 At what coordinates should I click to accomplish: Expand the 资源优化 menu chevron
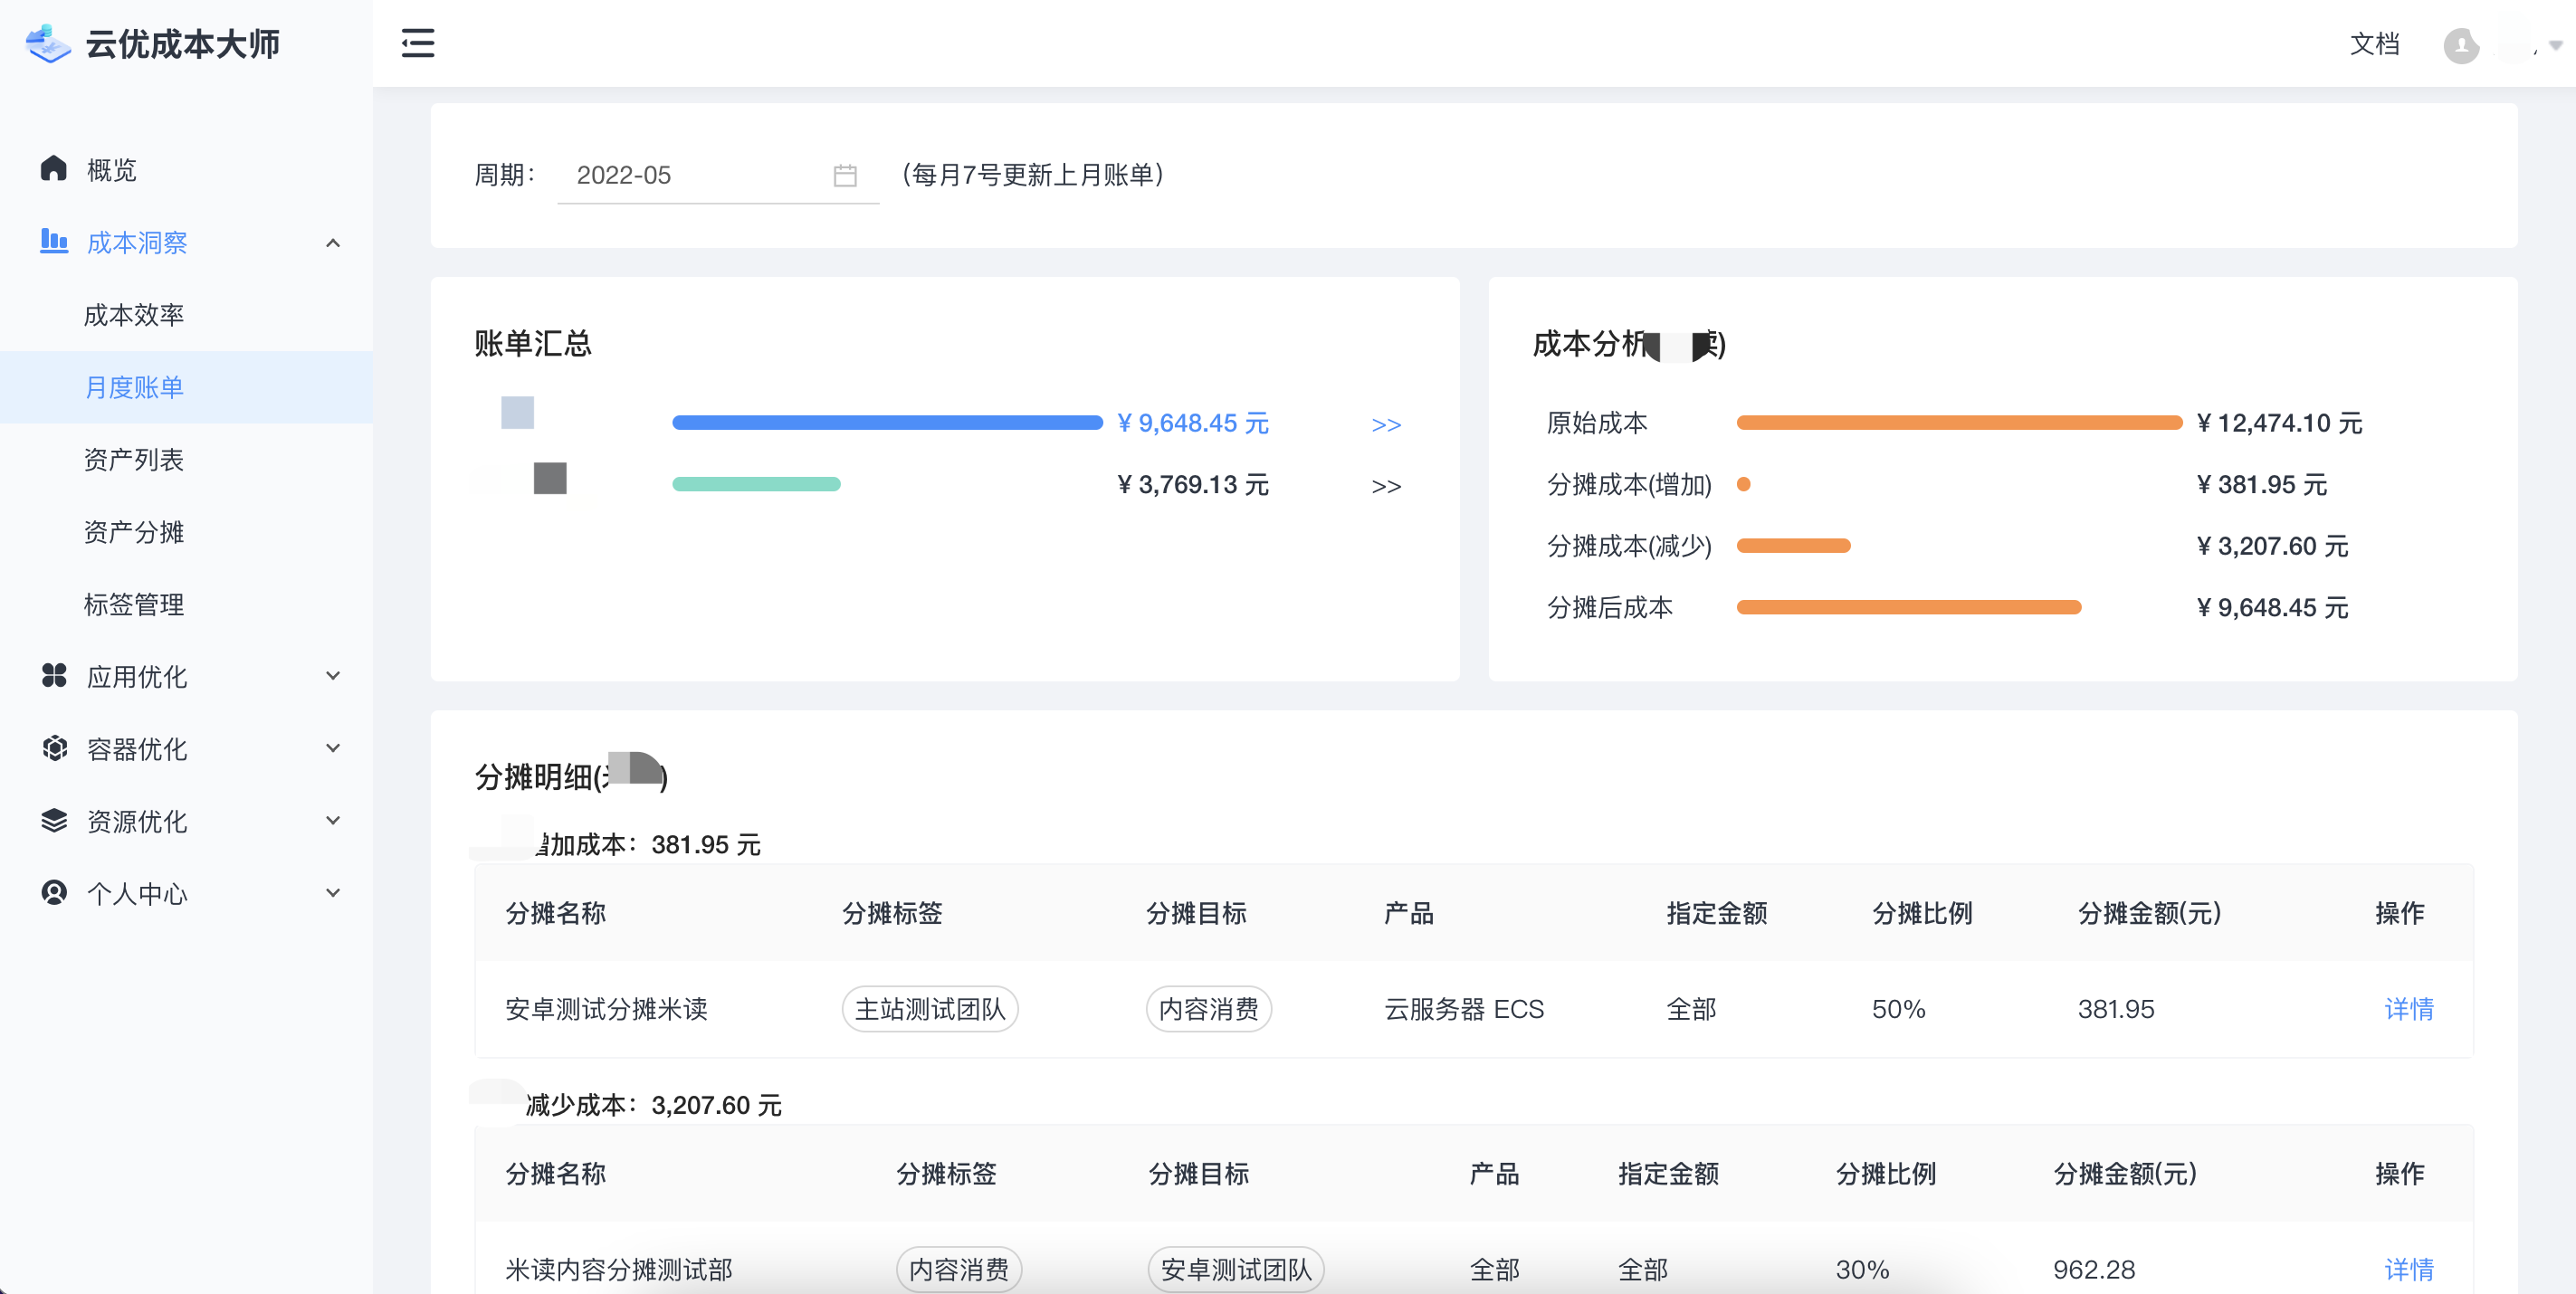tap(333, 821)
